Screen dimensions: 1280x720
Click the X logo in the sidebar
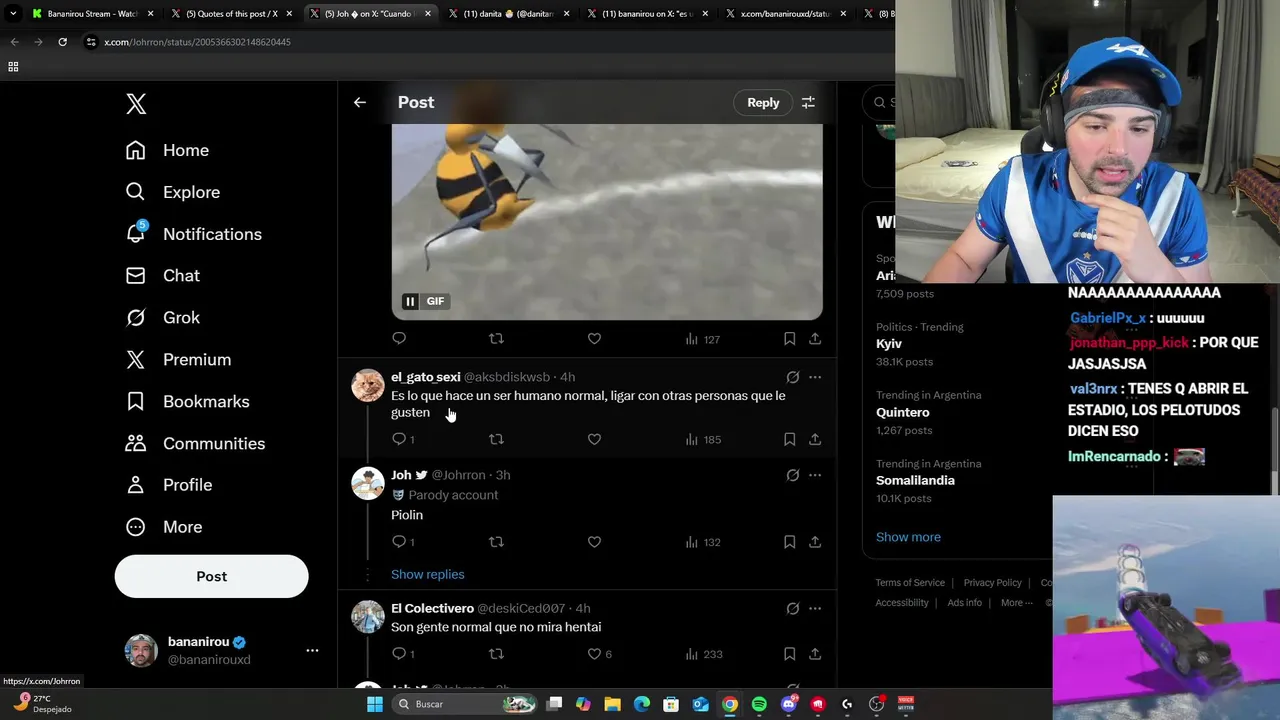pyautogui.click(x=136, y=103)
